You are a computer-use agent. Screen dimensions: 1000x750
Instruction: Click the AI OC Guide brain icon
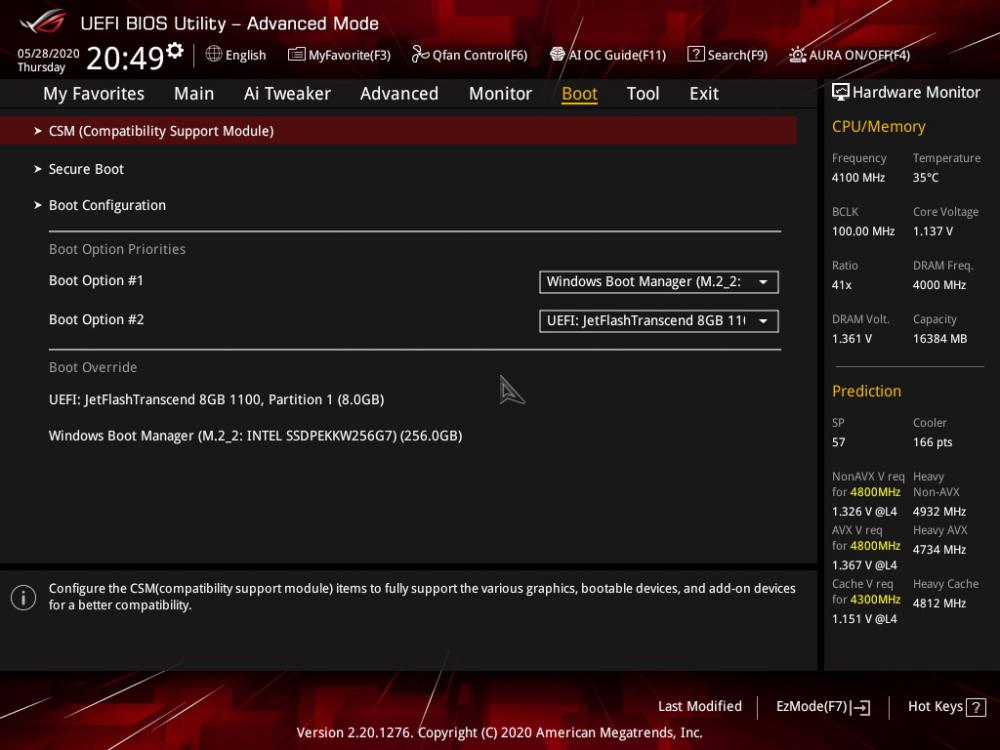(x=557, y=54)
